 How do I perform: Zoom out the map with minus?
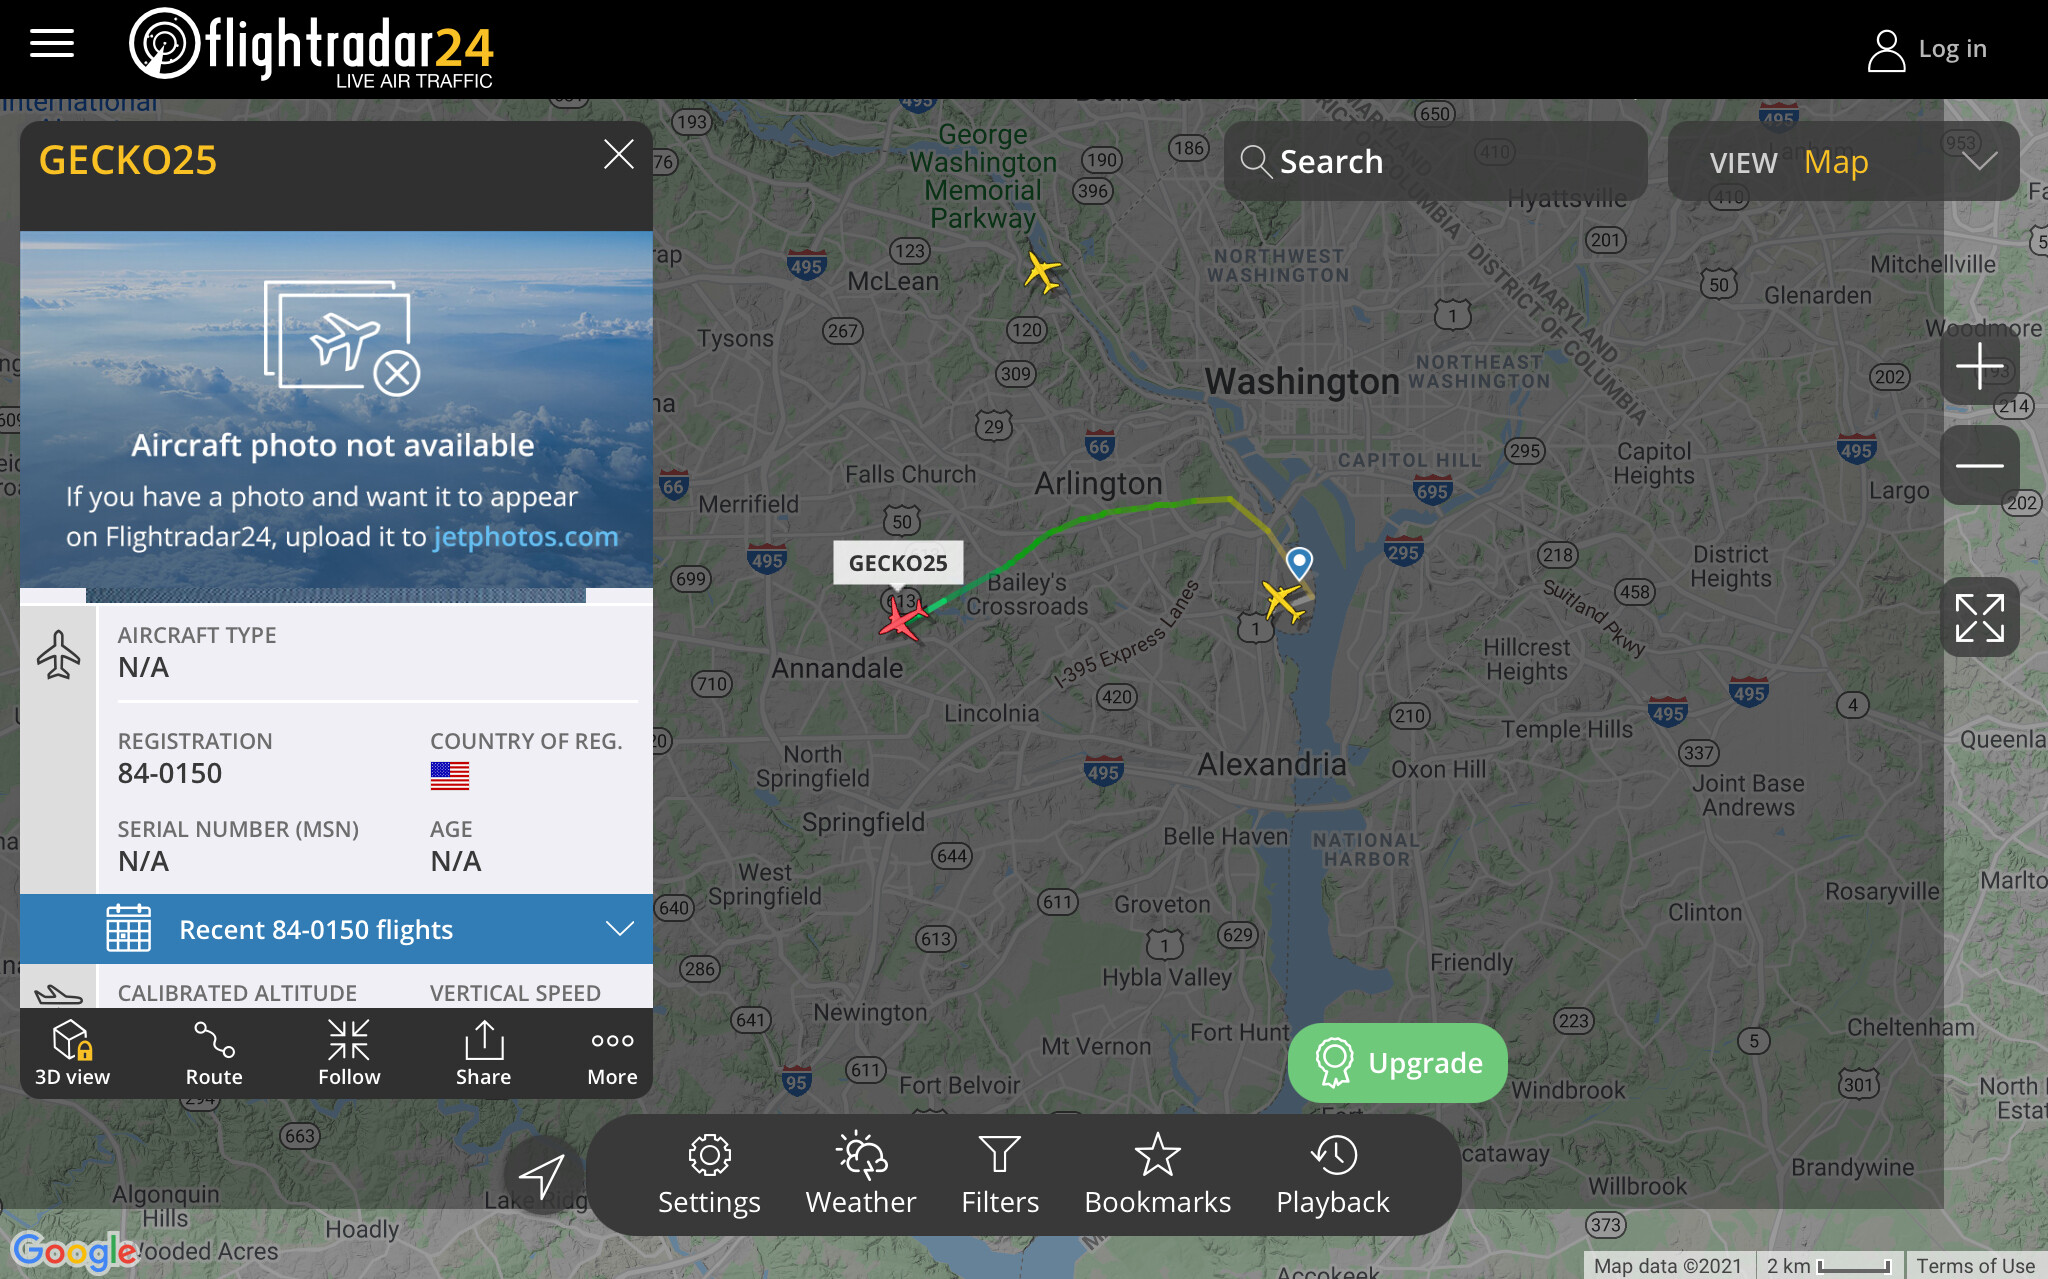click(x=1979, y=465)
